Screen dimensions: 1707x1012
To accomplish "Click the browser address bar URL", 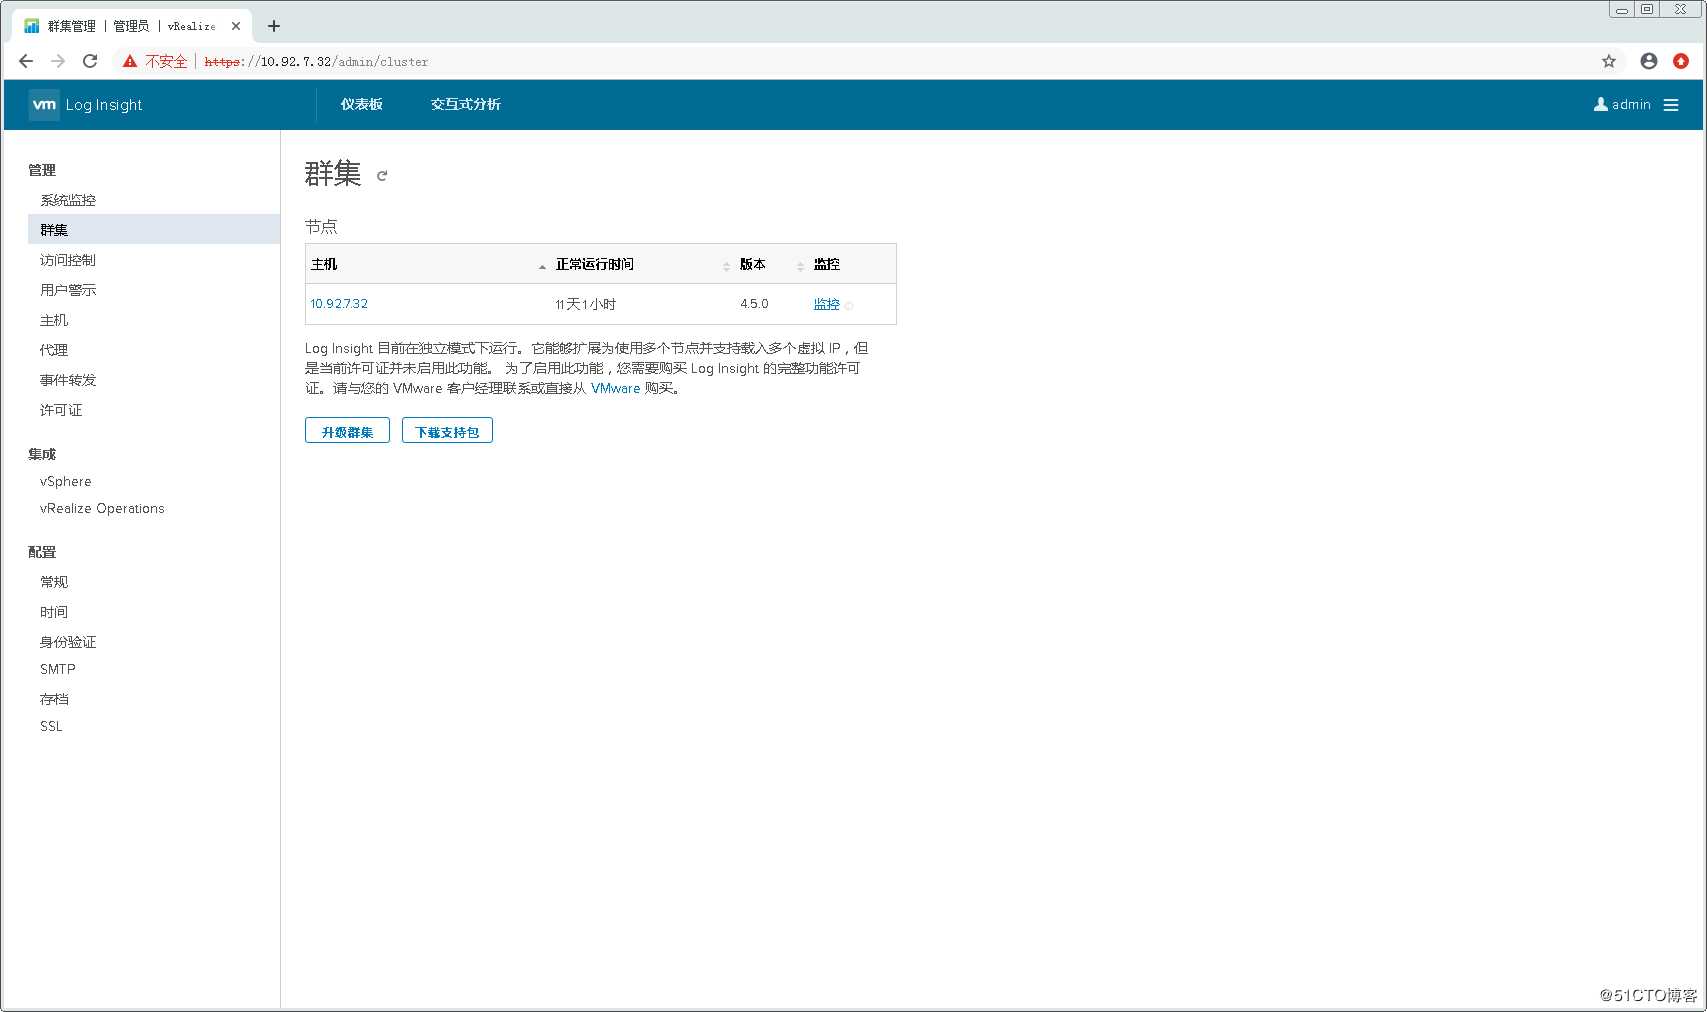I will [x=316, y=61].
